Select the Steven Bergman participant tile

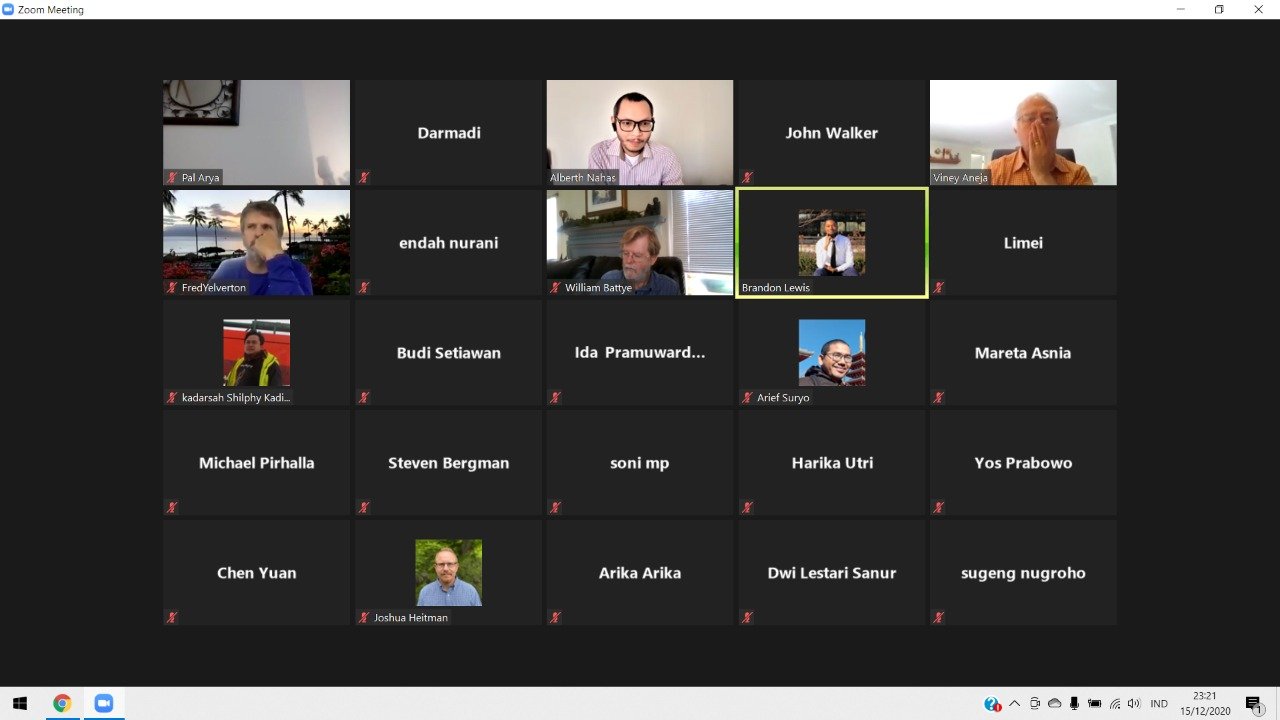point(448,463)
